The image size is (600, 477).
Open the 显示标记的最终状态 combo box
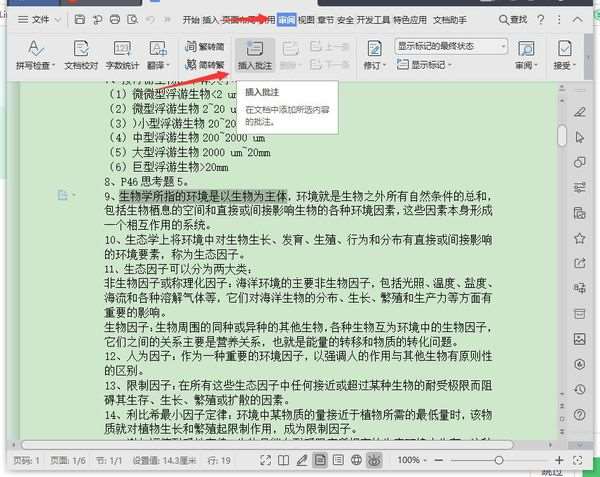click(x=451, y=46)
